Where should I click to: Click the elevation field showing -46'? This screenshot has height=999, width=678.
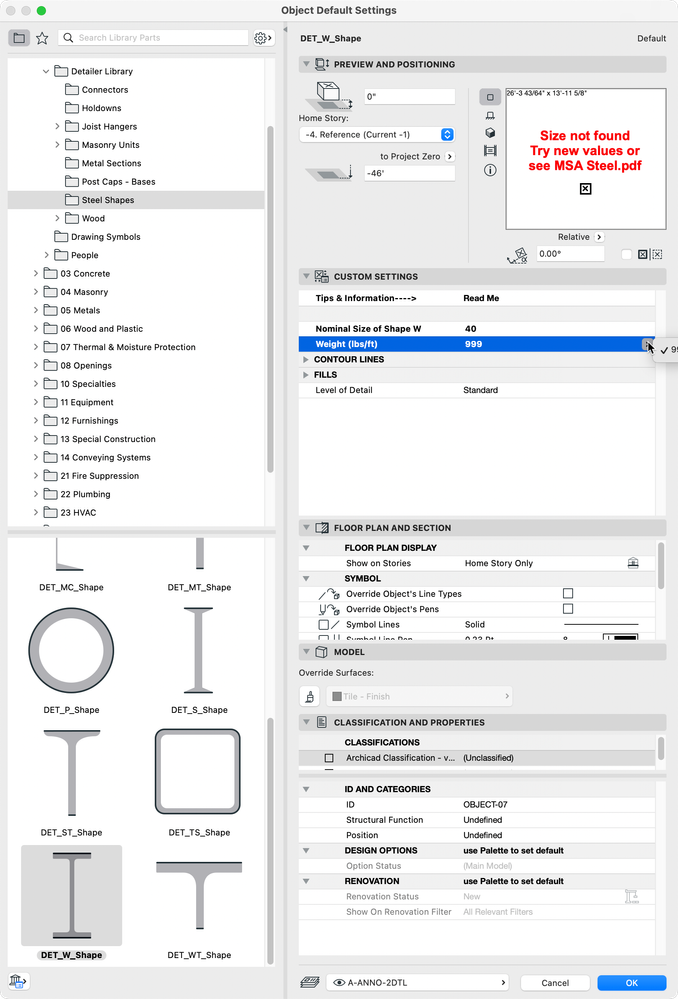coord(410,173)
